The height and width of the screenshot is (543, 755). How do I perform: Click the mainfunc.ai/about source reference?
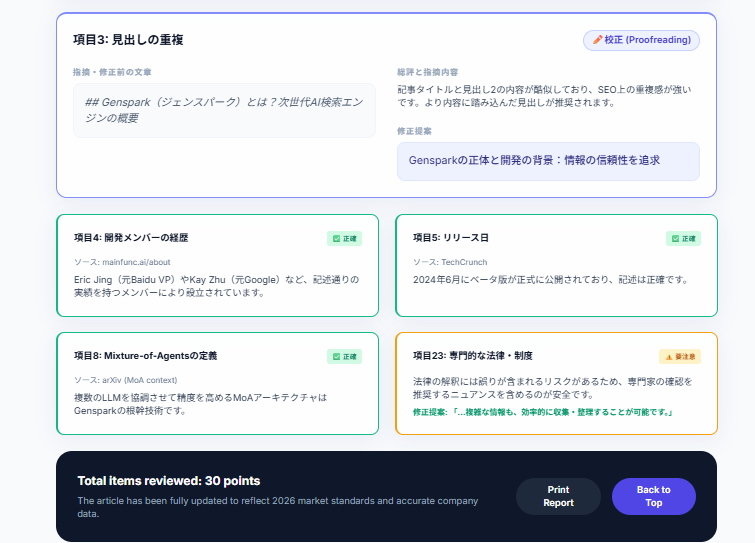[121, 262]
